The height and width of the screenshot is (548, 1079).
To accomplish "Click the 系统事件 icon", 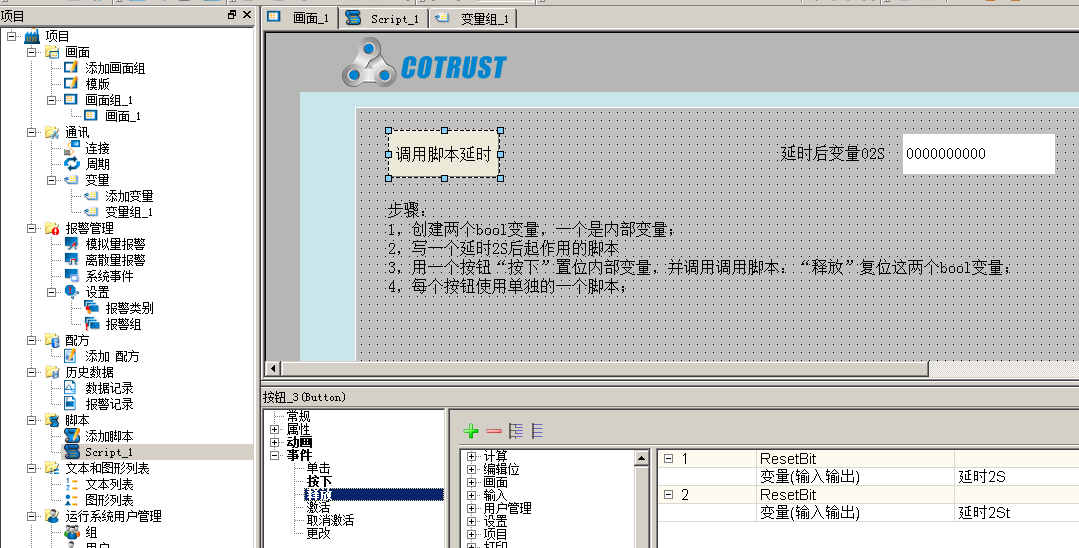I will point(72,275).
